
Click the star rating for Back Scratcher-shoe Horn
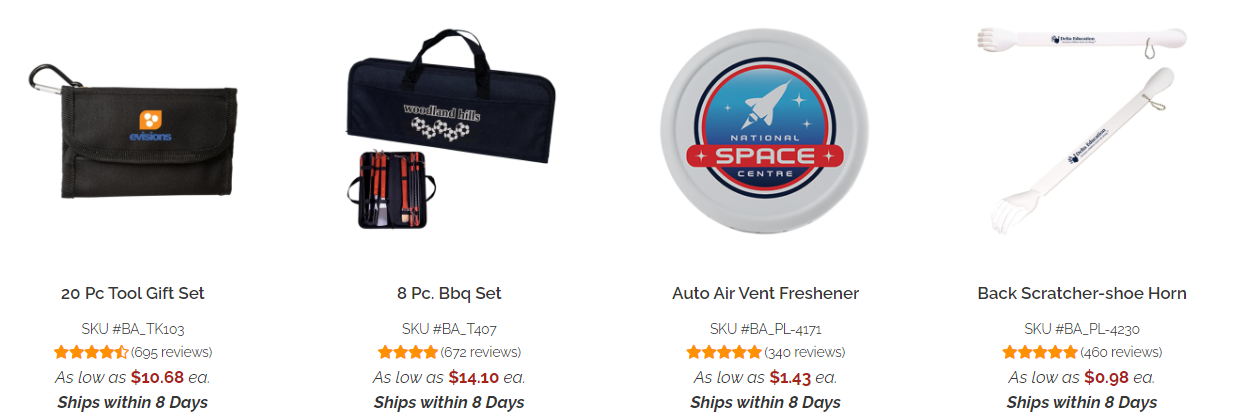coord(1039,352)
